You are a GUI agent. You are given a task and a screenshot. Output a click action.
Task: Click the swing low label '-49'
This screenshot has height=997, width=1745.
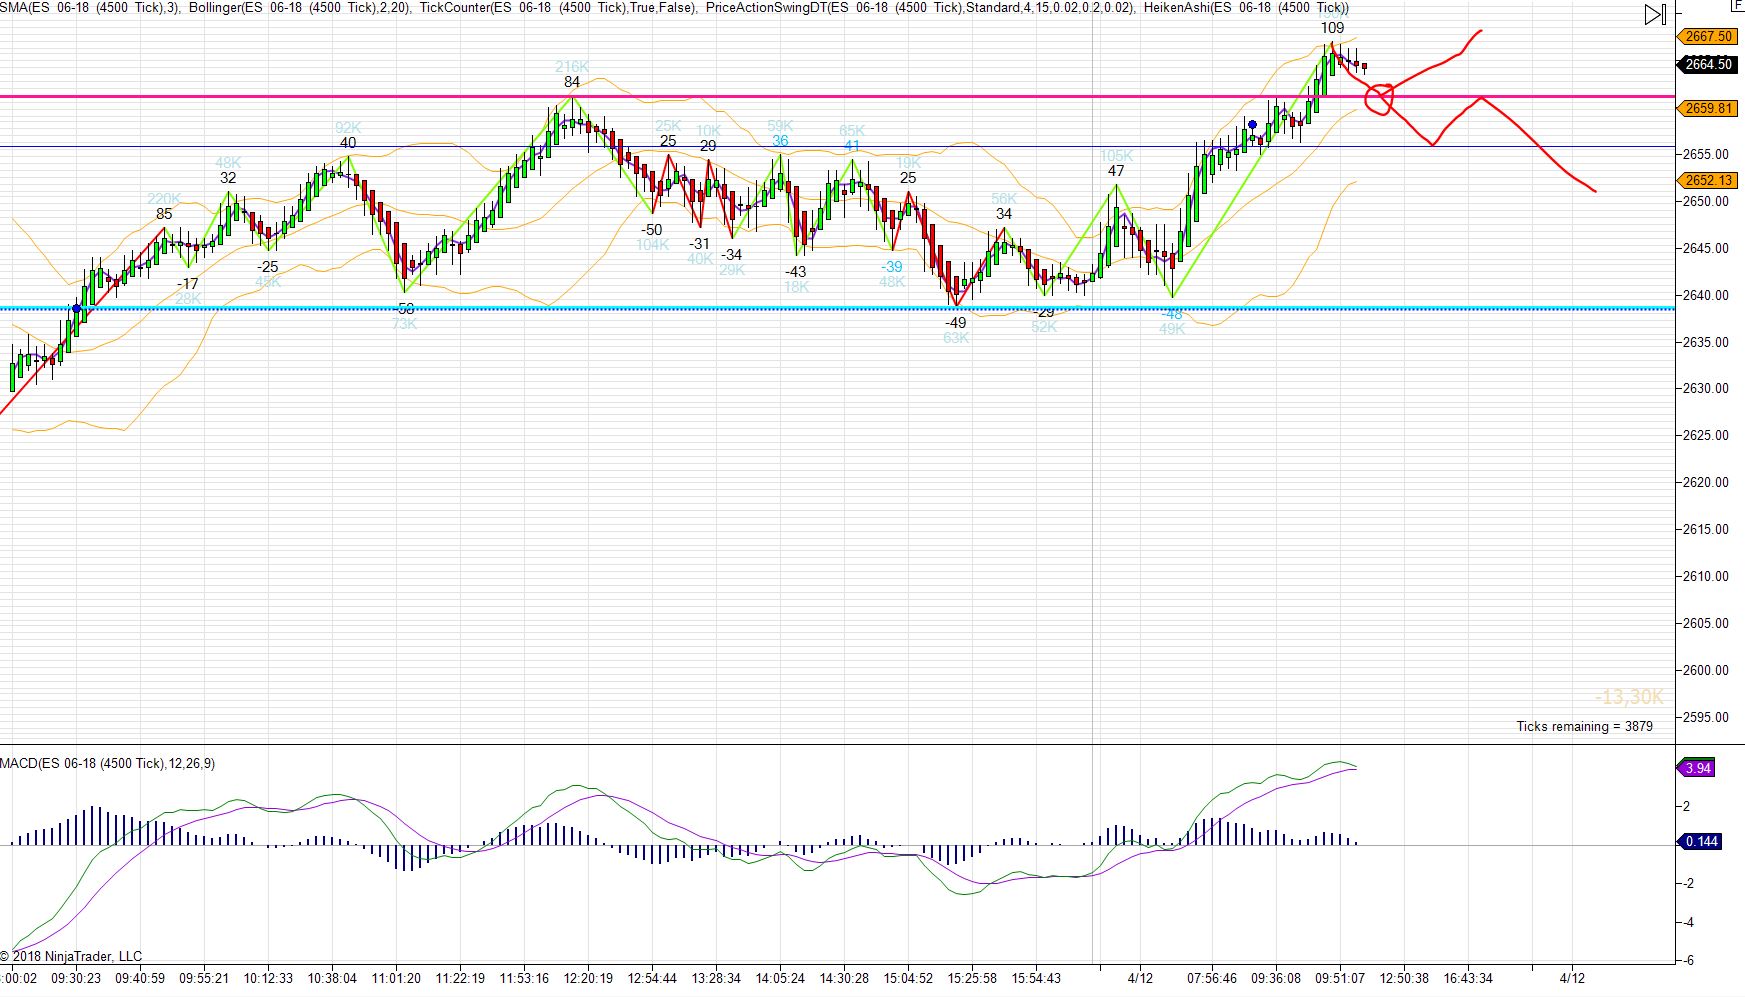956,323
